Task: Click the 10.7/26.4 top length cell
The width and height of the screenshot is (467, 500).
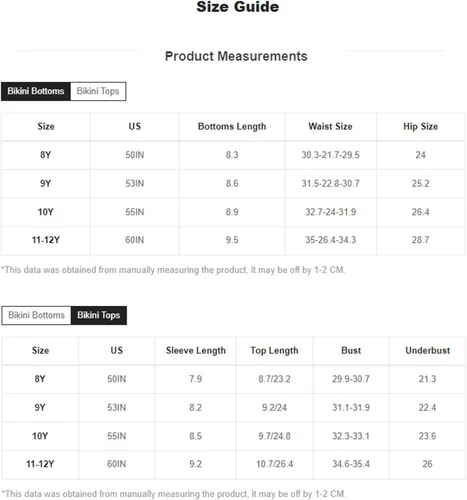Action: tap(274, 464)
